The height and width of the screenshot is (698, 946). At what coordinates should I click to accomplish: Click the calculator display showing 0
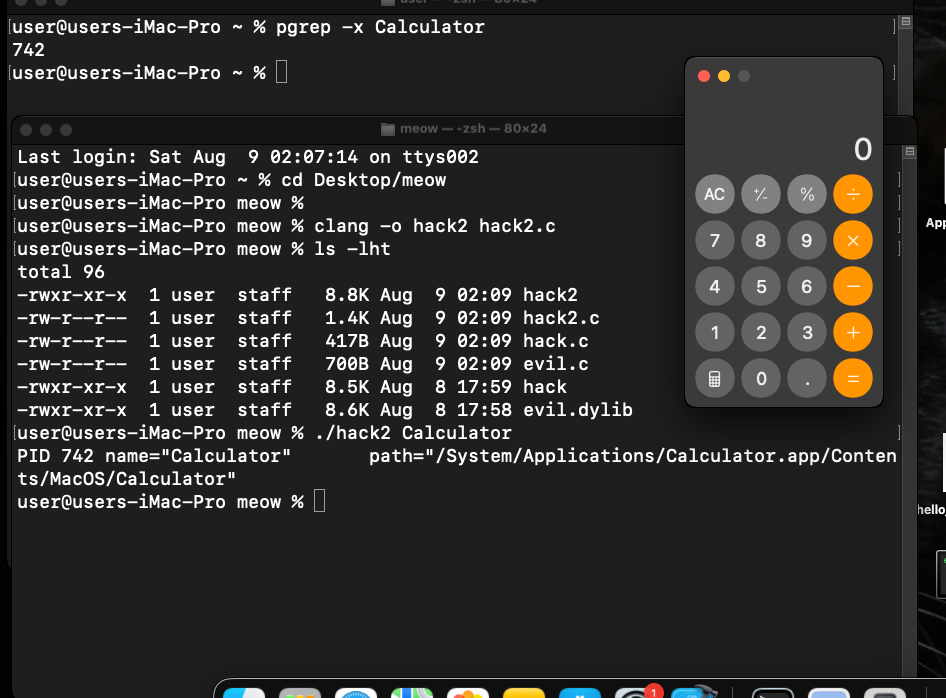(863, 149)
